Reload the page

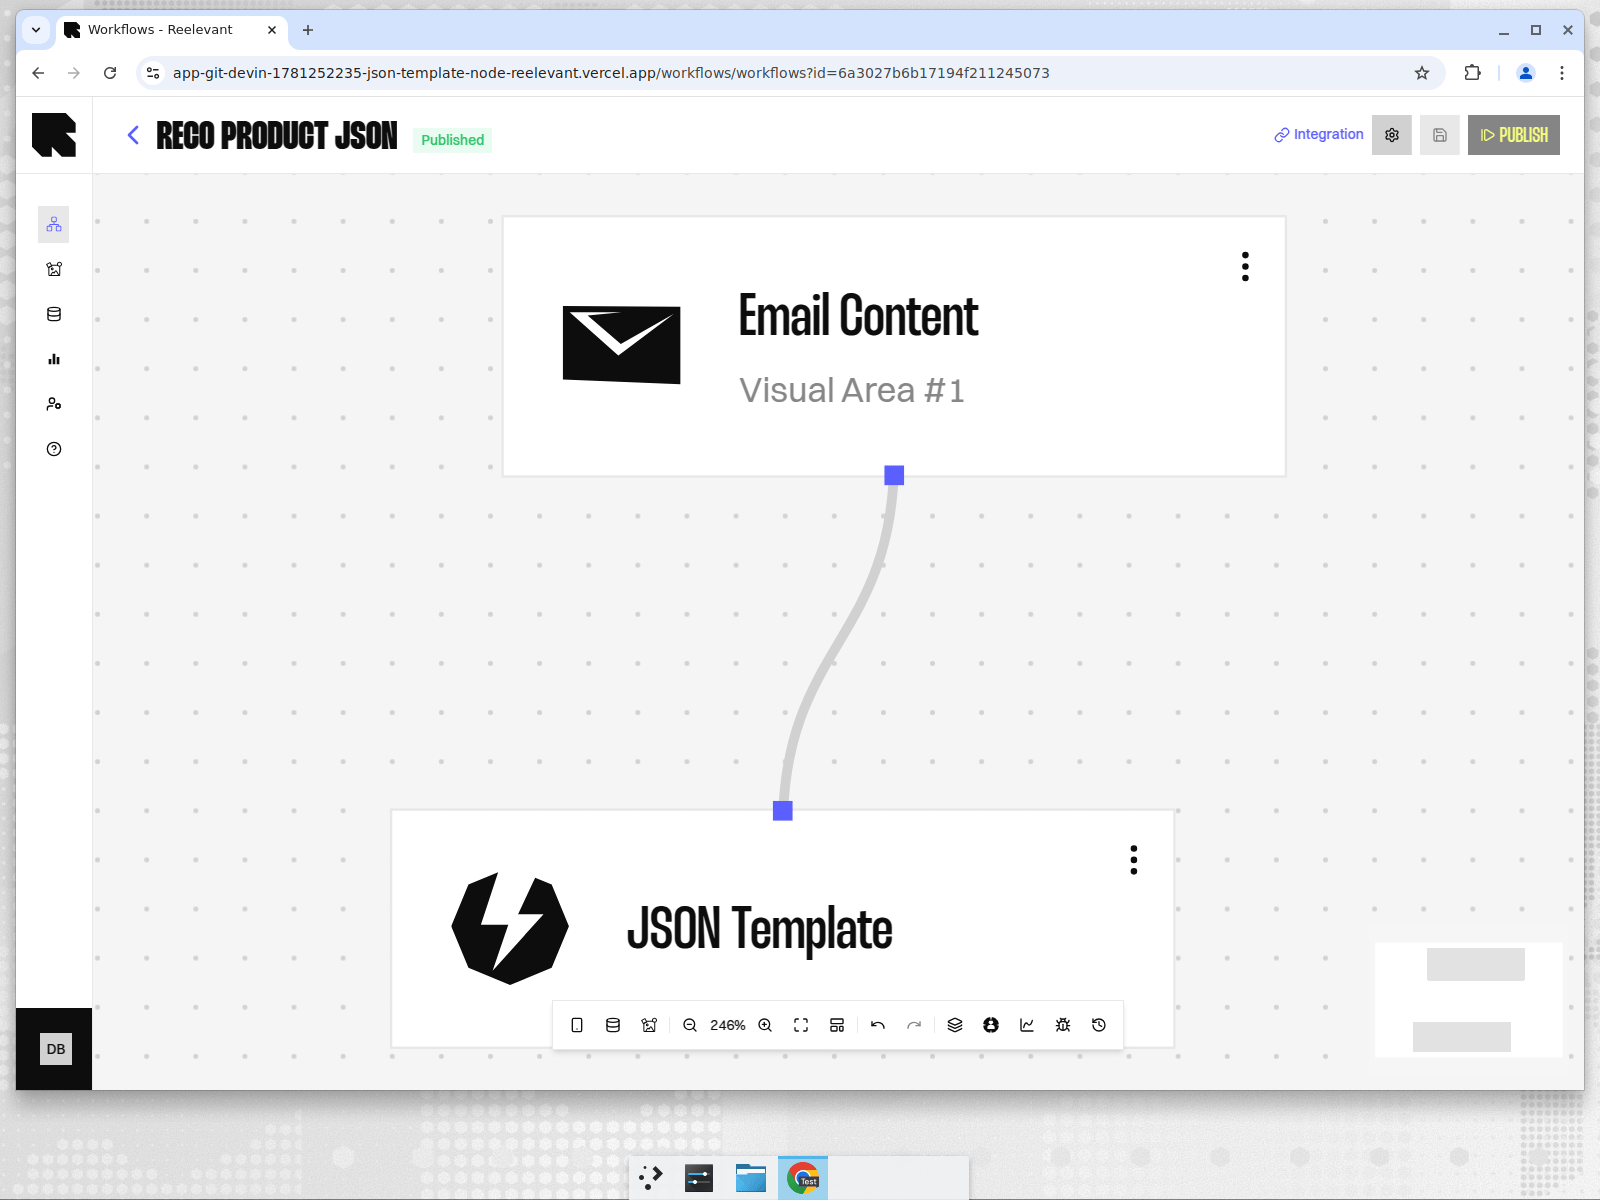coord(110,73)
